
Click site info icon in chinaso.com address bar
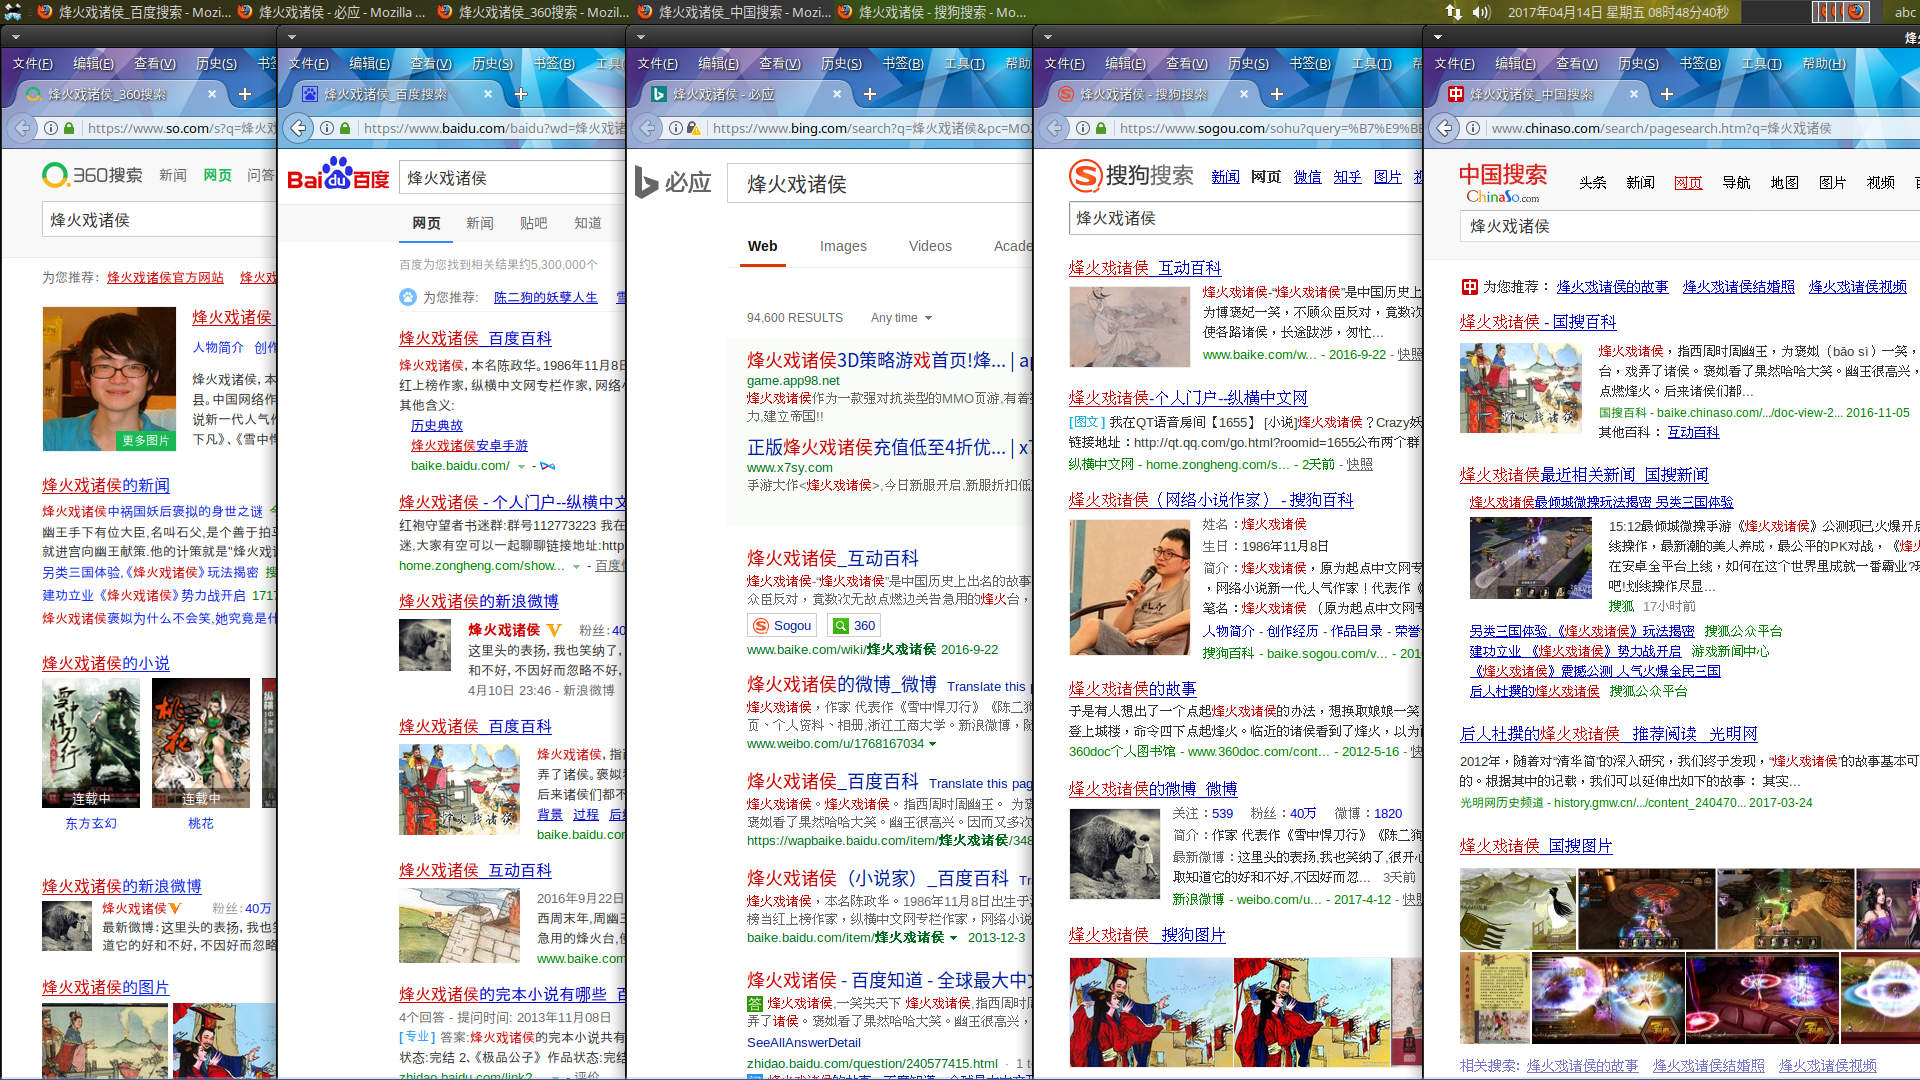click(x=1473, y=128)
